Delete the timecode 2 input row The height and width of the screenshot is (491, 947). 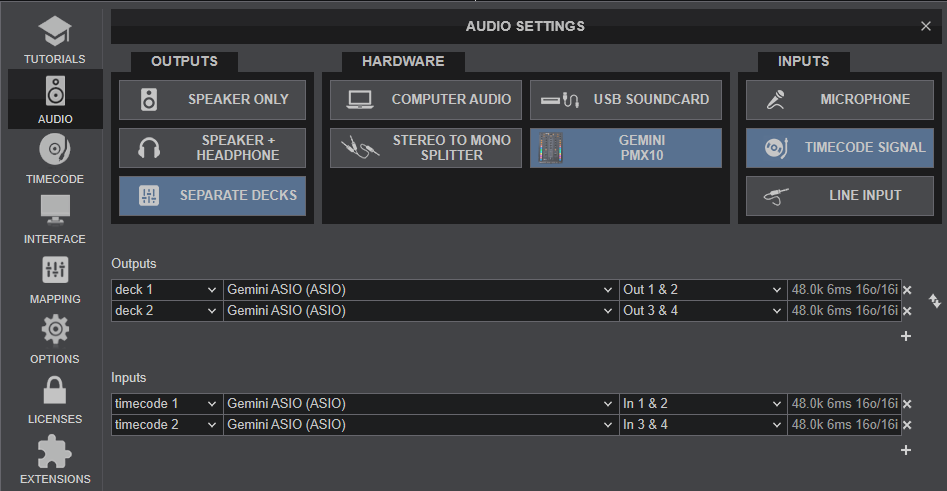[x=907, y=425]
